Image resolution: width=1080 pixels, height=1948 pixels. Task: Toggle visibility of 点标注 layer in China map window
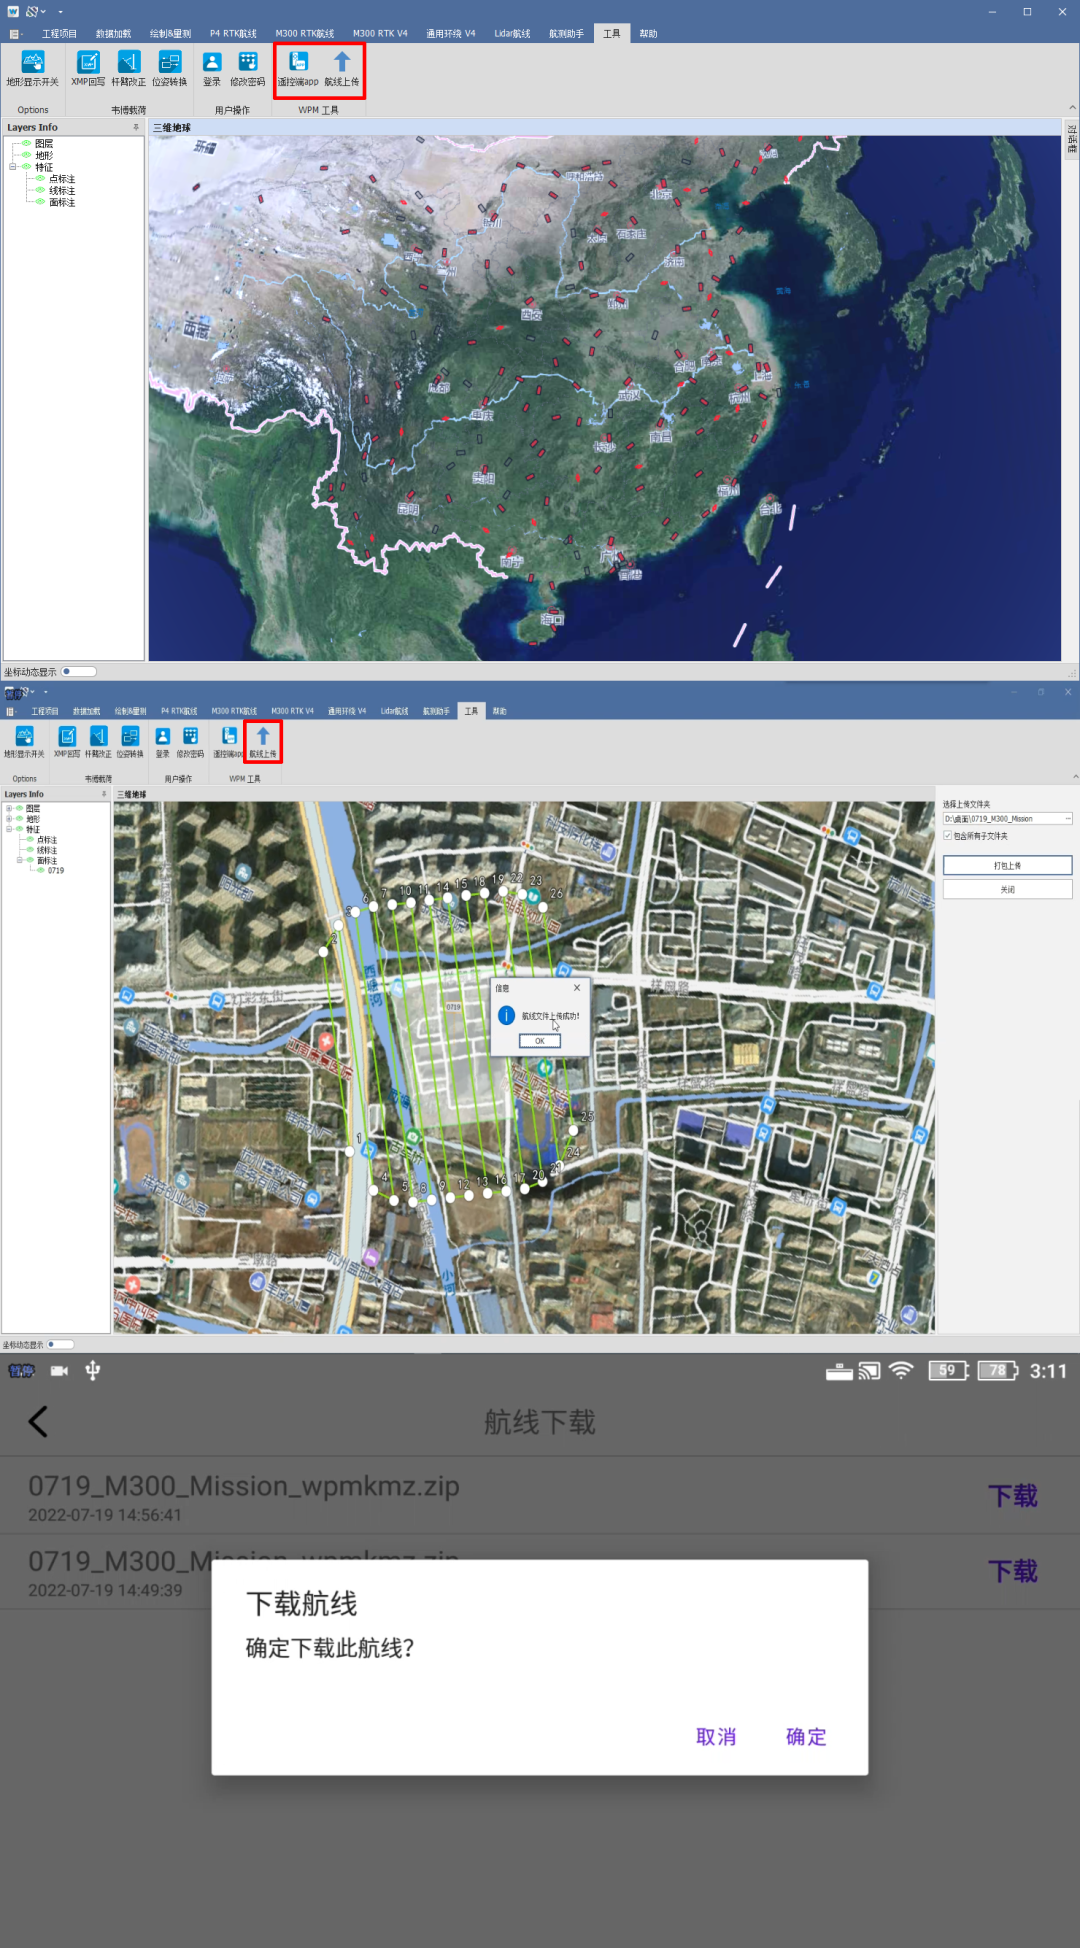click(x=41, y=179)
